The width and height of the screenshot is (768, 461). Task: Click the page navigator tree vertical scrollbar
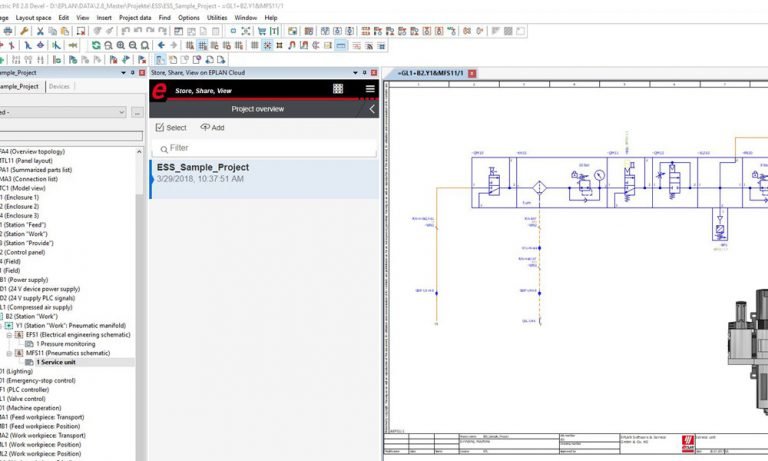[x=140, y=304]
